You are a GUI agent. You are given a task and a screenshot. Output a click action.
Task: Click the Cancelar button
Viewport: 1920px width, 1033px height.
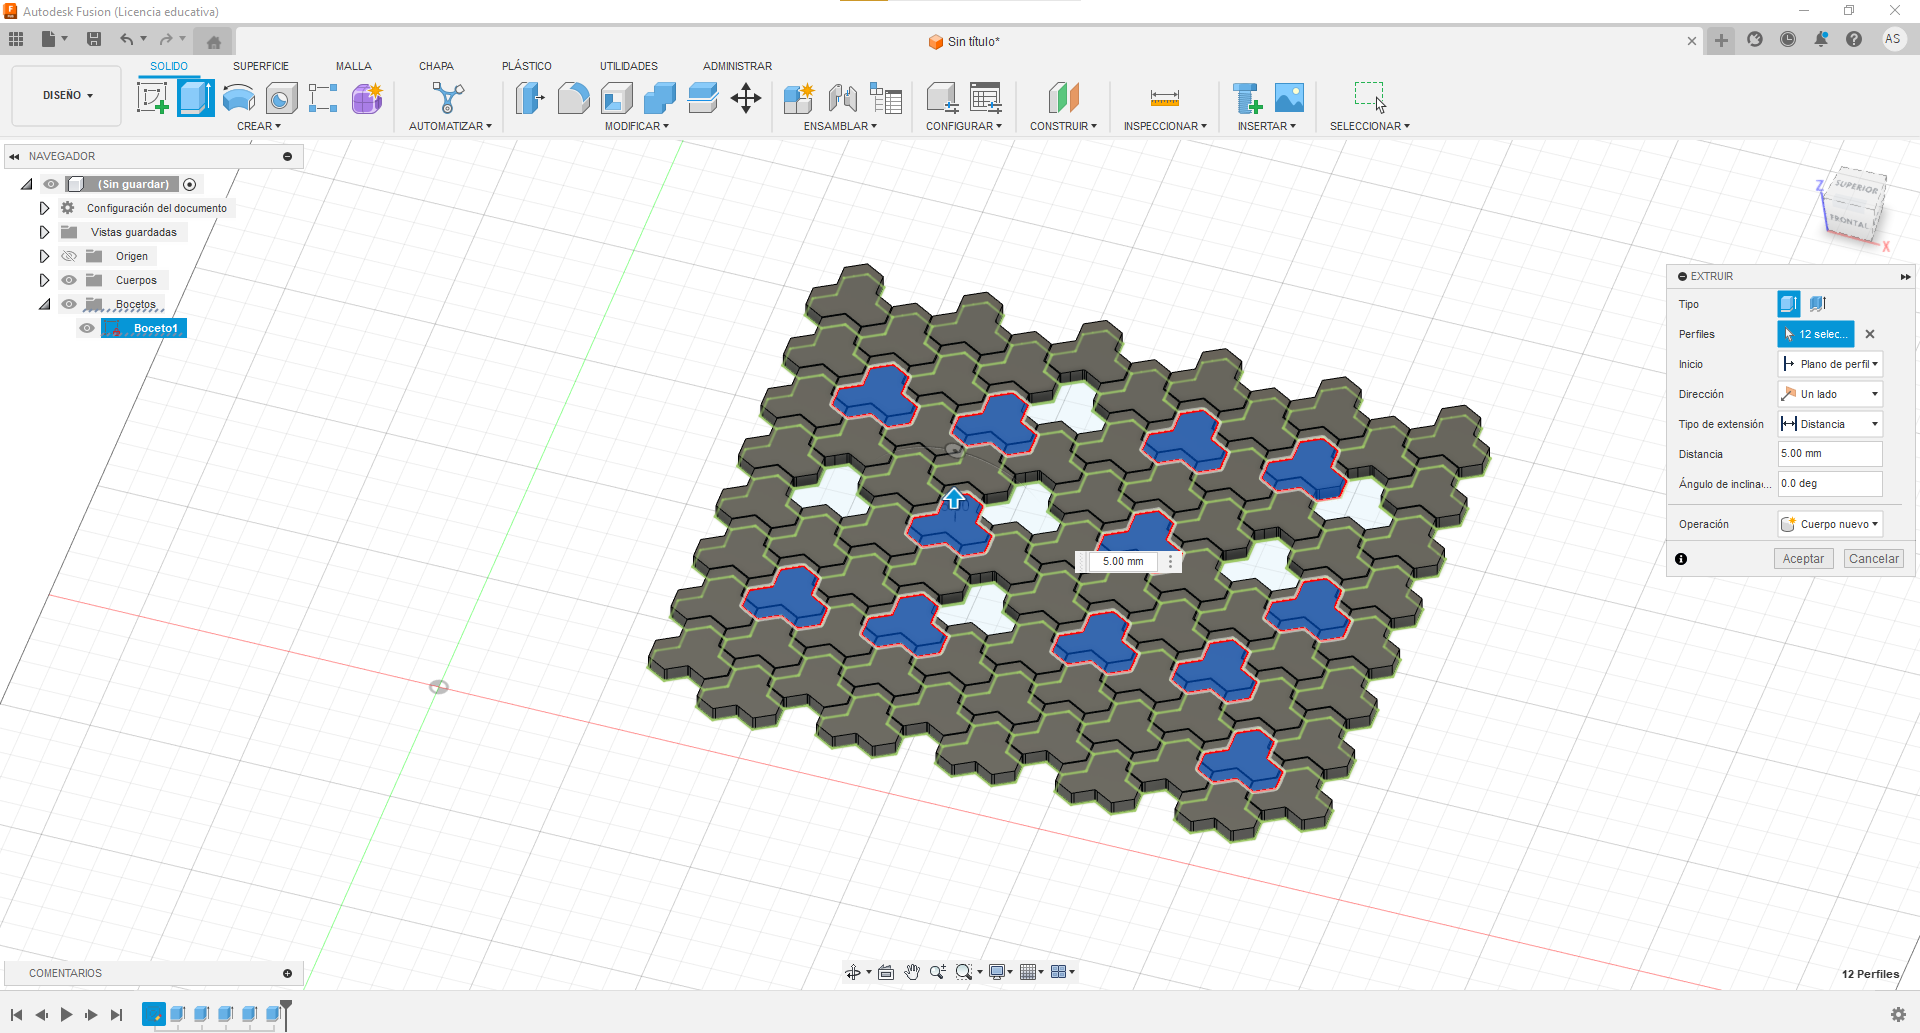coord(1874,559)
